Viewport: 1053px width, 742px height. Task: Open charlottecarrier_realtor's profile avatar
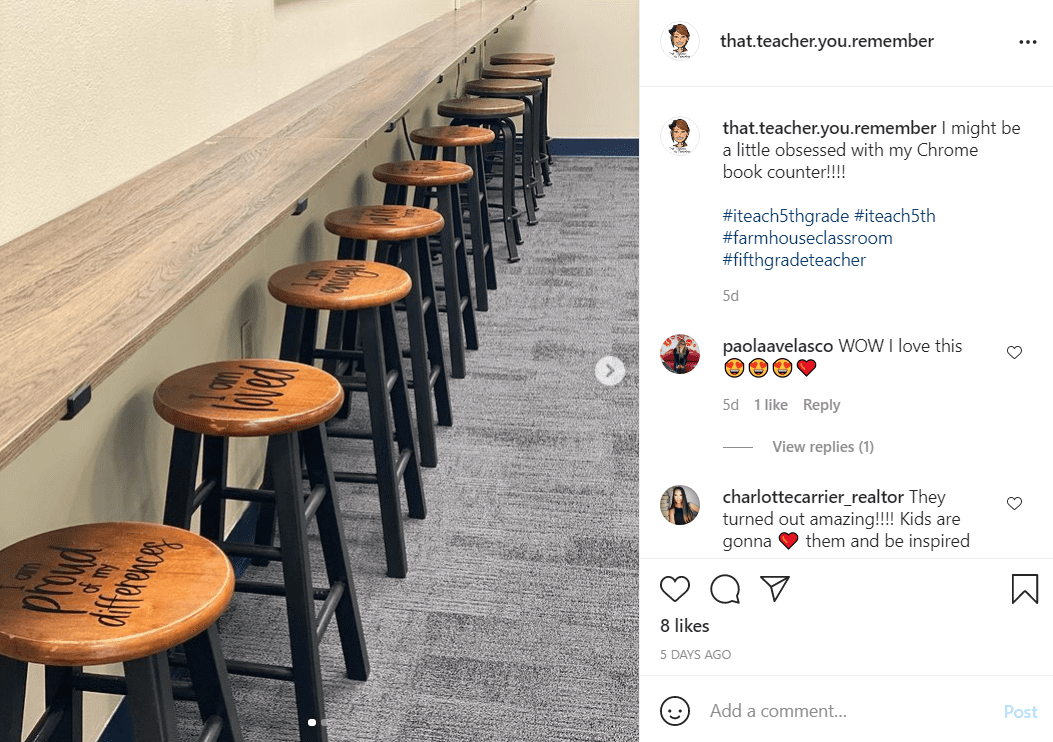pyautogui.click(x=680, y=505)
